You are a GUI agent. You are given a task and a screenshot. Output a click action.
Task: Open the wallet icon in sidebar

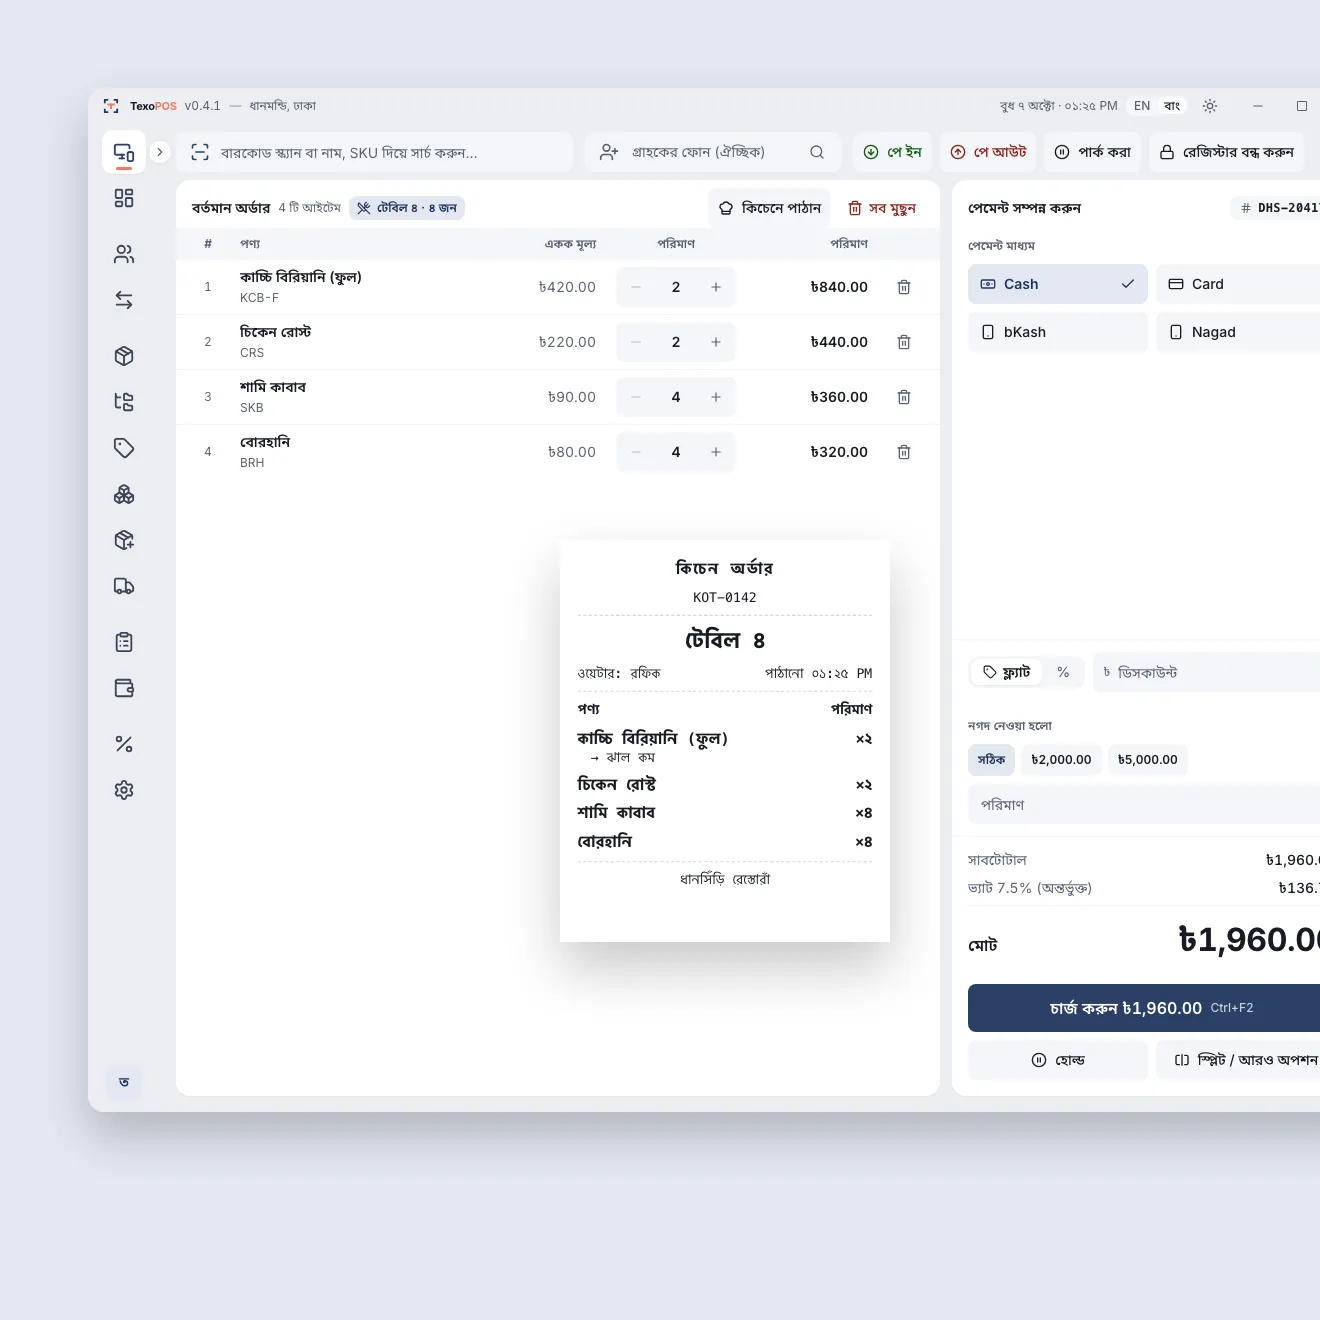[x=124, y=688]
